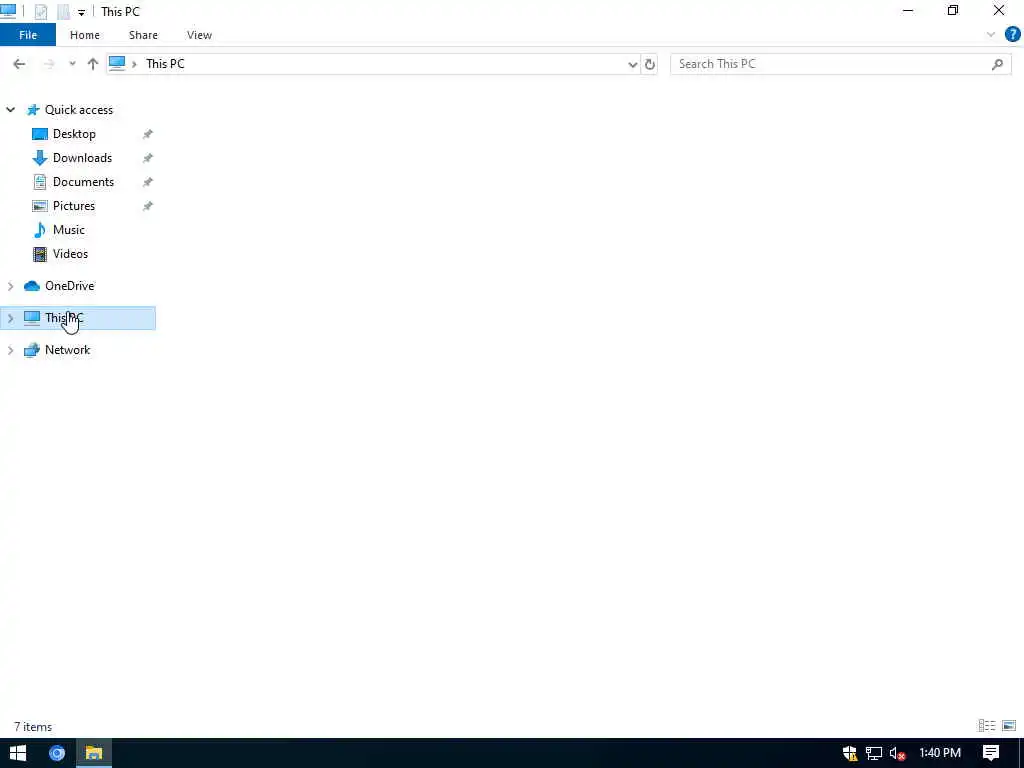1024x768 pixels.
Task: Go back with the Back arrow
Action: point(19,63)
